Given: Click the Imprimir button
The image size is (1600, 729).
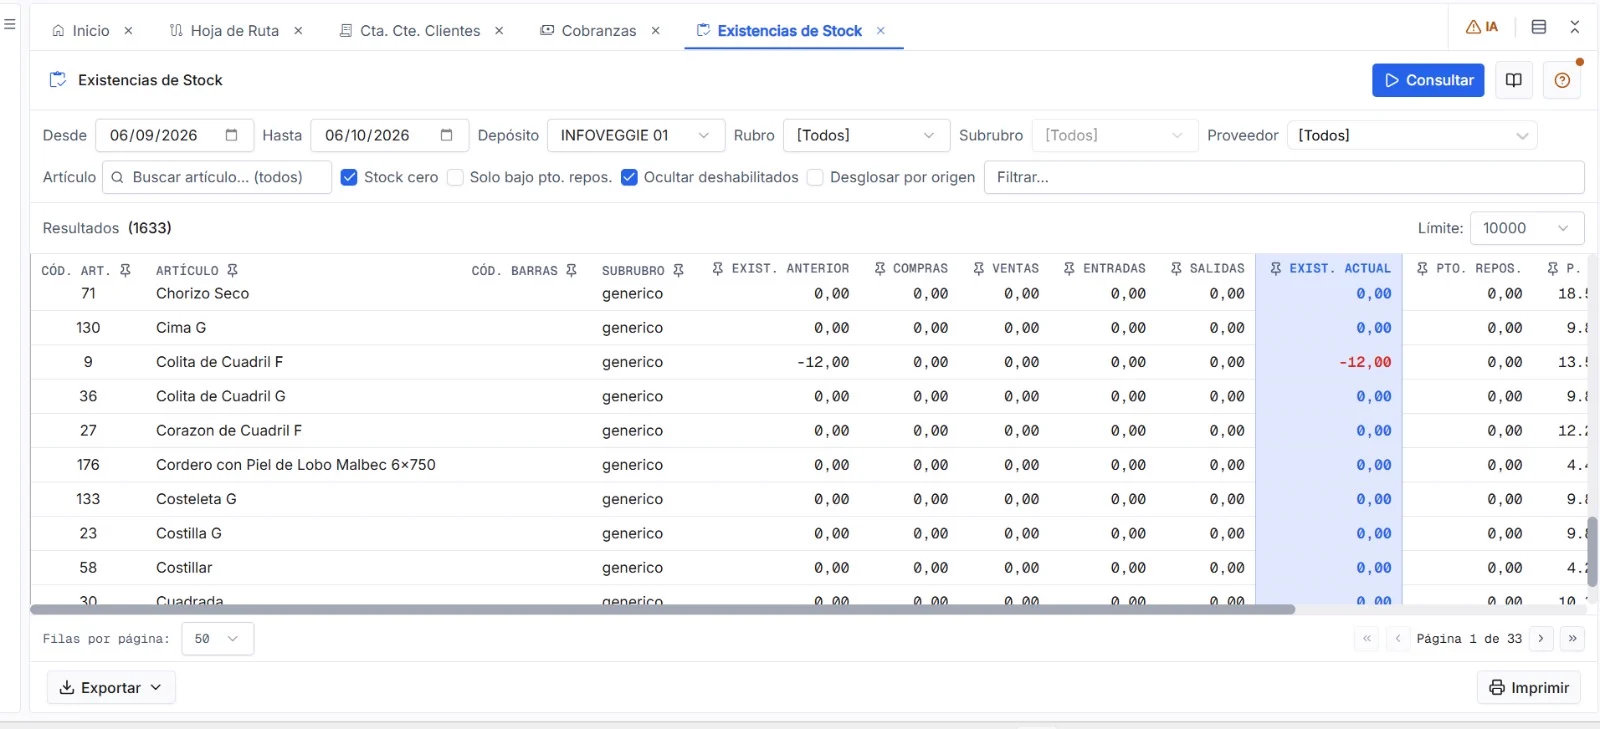Looking at the screenshot, I should (1529, 687).
